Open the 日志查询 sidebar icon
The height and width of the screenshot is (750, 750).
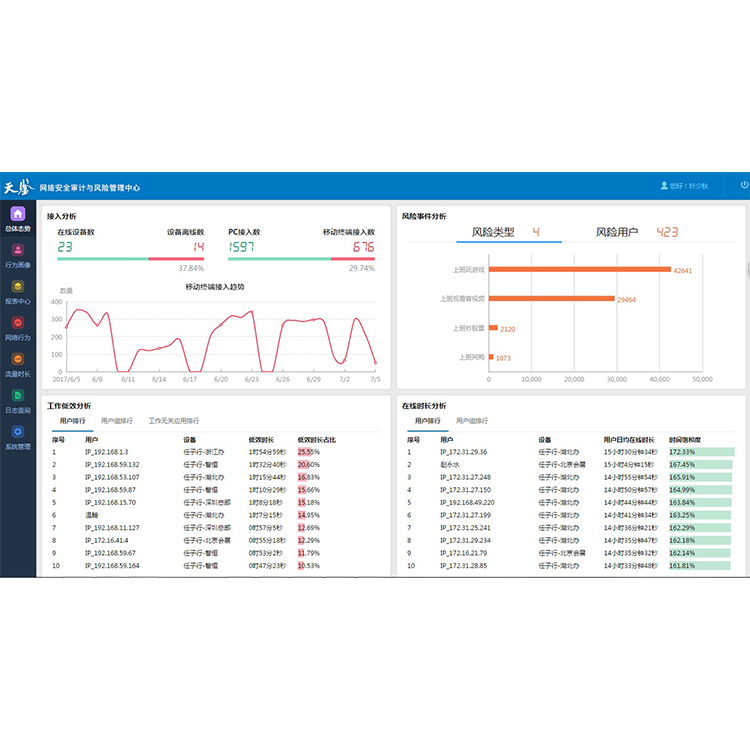[x=18, y=396]
